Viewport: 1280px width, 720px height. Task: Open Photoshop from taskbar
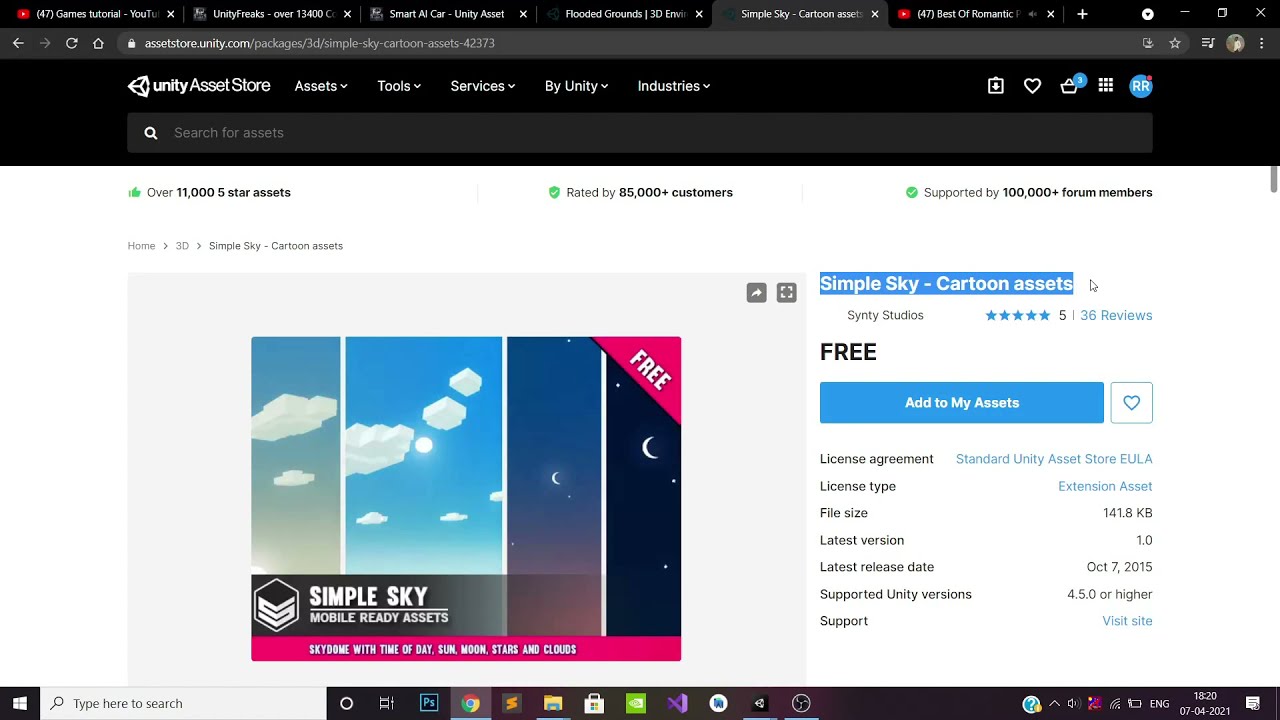(429, 703)
